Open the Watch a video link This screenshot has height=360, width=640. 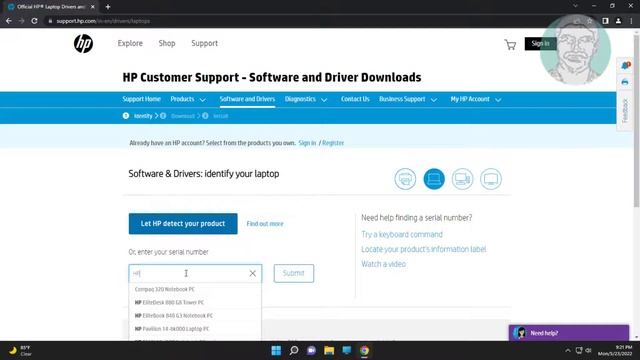point(383,264)
